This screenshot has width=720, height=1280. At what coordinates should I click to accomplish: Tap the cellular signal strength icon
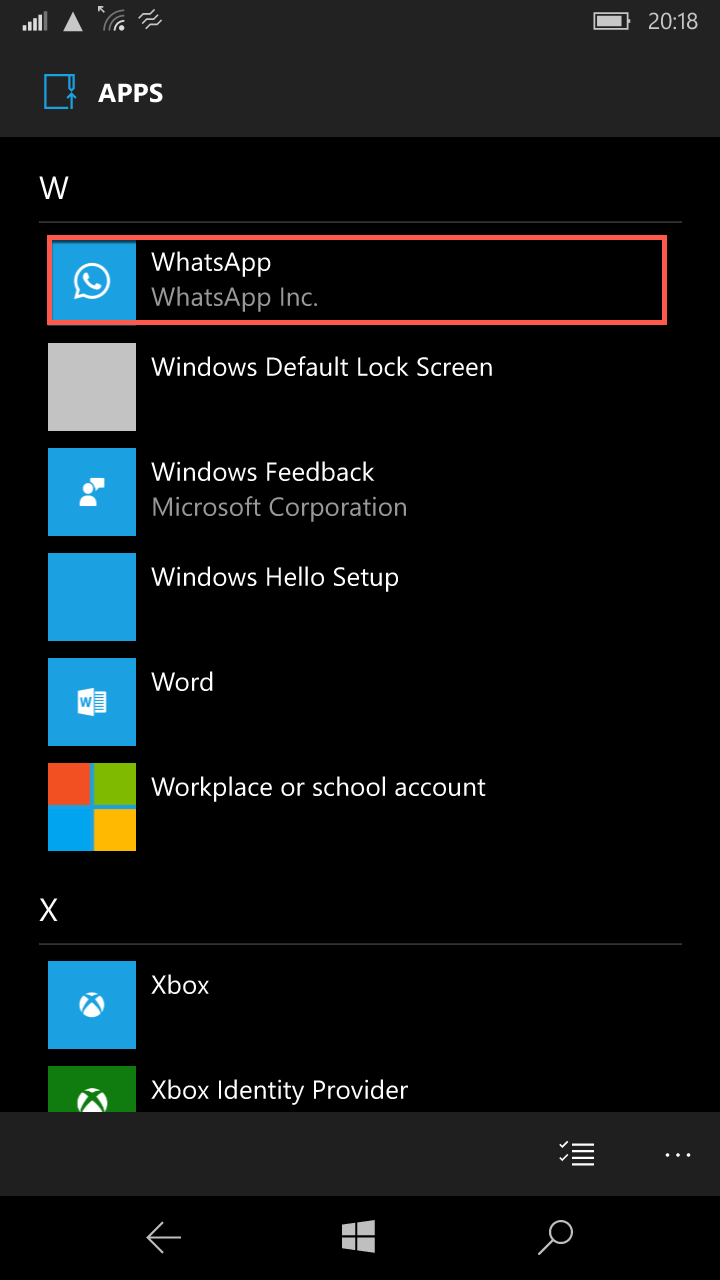35,21
